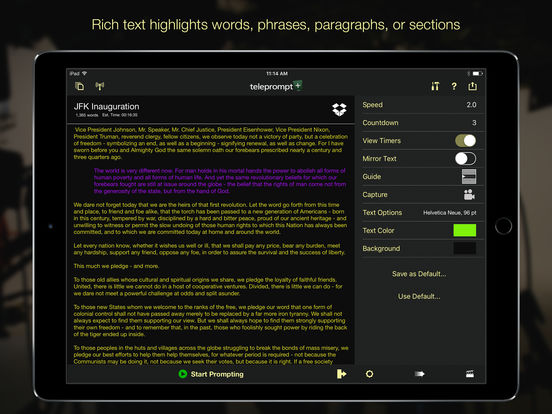Open the settings tools icon
The height and width of the screenshot is (414, 552).
click(x=435, y=86)
